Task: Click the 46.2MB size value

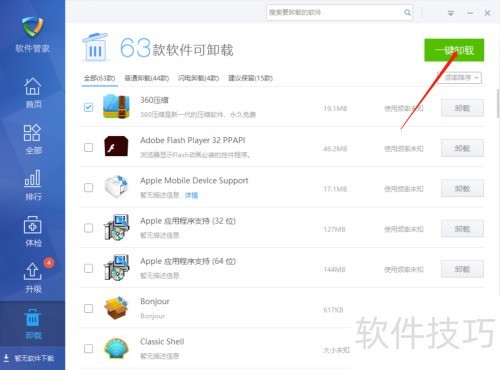Action: click(335, 149)
